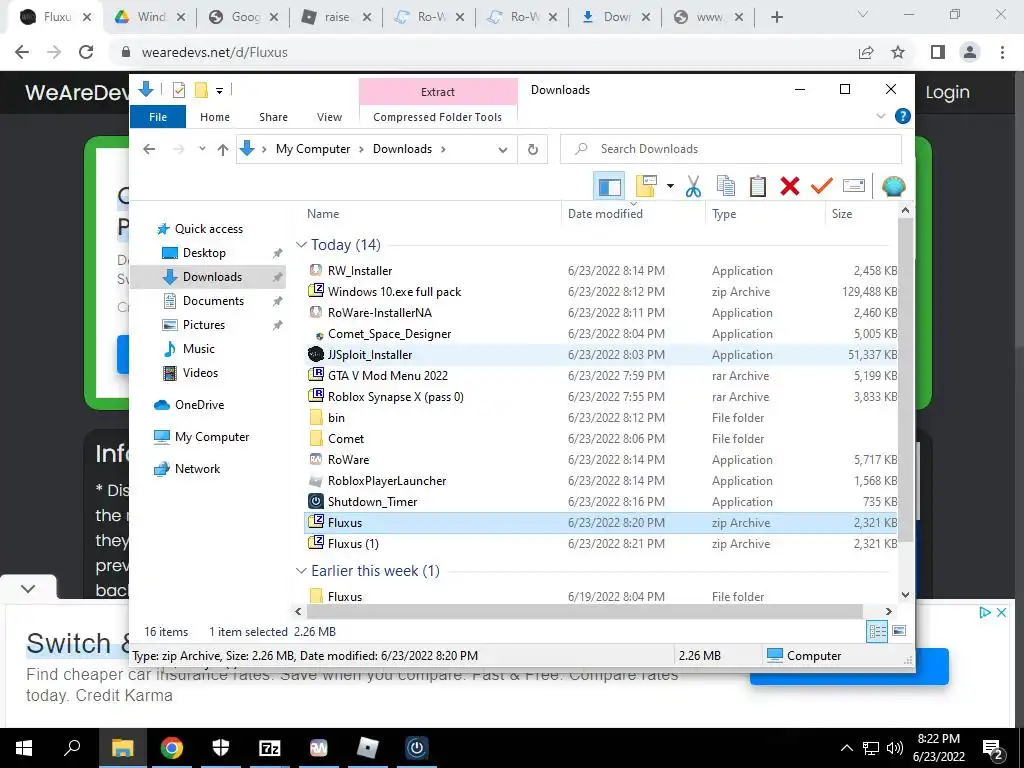Go back in Explorer navigation
Image resolution: width=1024 pixels, height=768 pixels.
pyautogui.click(x=149, y=149)
